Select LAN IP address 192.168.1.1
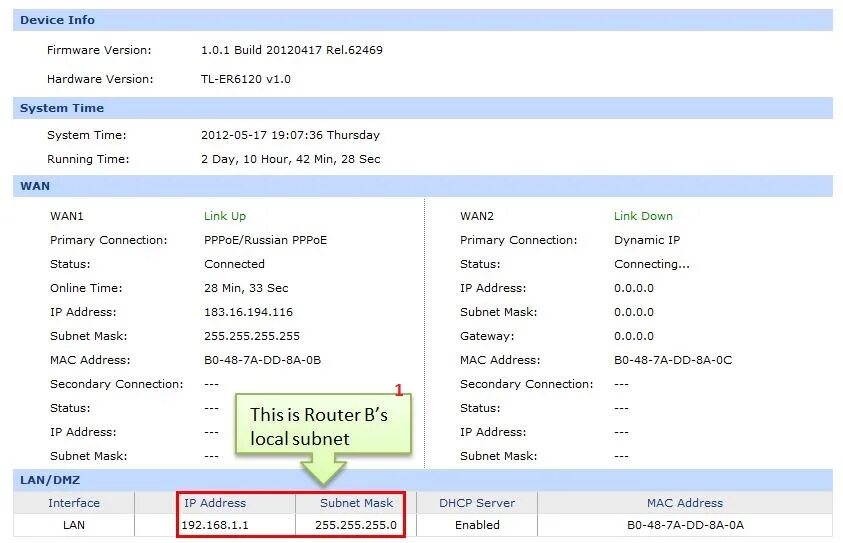The width and height of the screenshot is (843, 543). (x=215, y=525)
